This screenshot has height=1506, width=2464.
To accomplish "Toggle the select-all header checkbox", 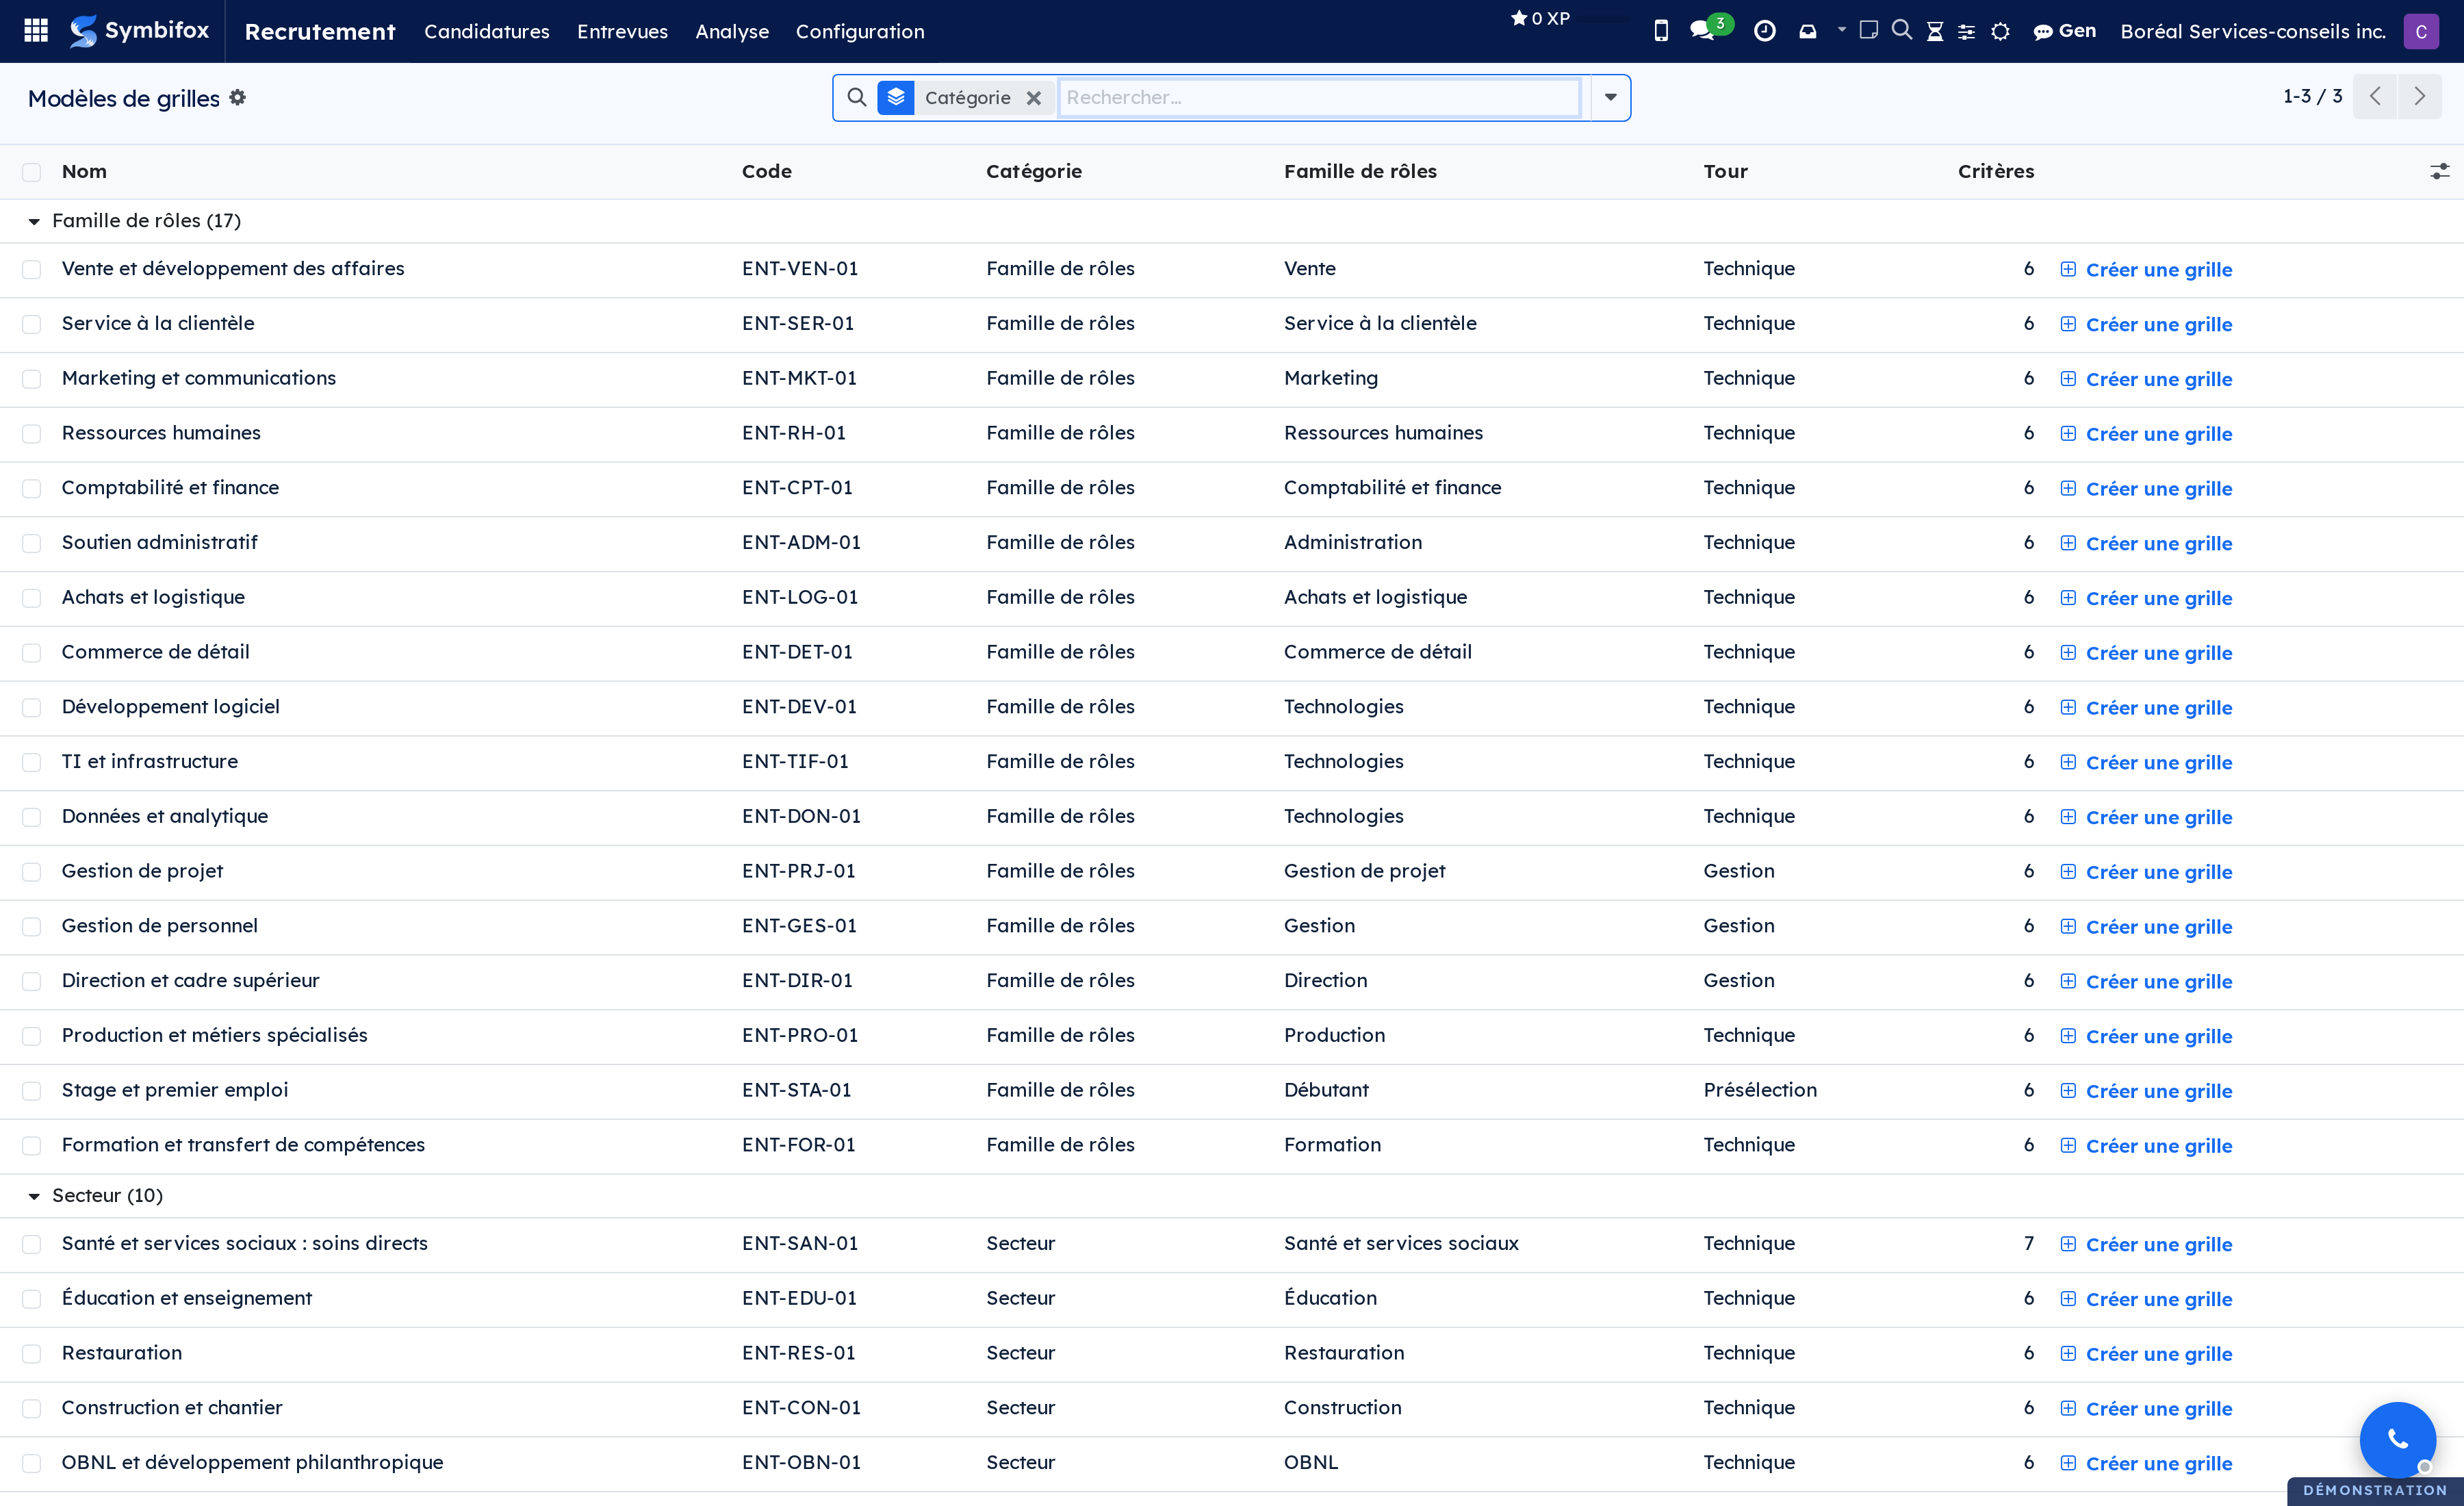I will [32, 172].
